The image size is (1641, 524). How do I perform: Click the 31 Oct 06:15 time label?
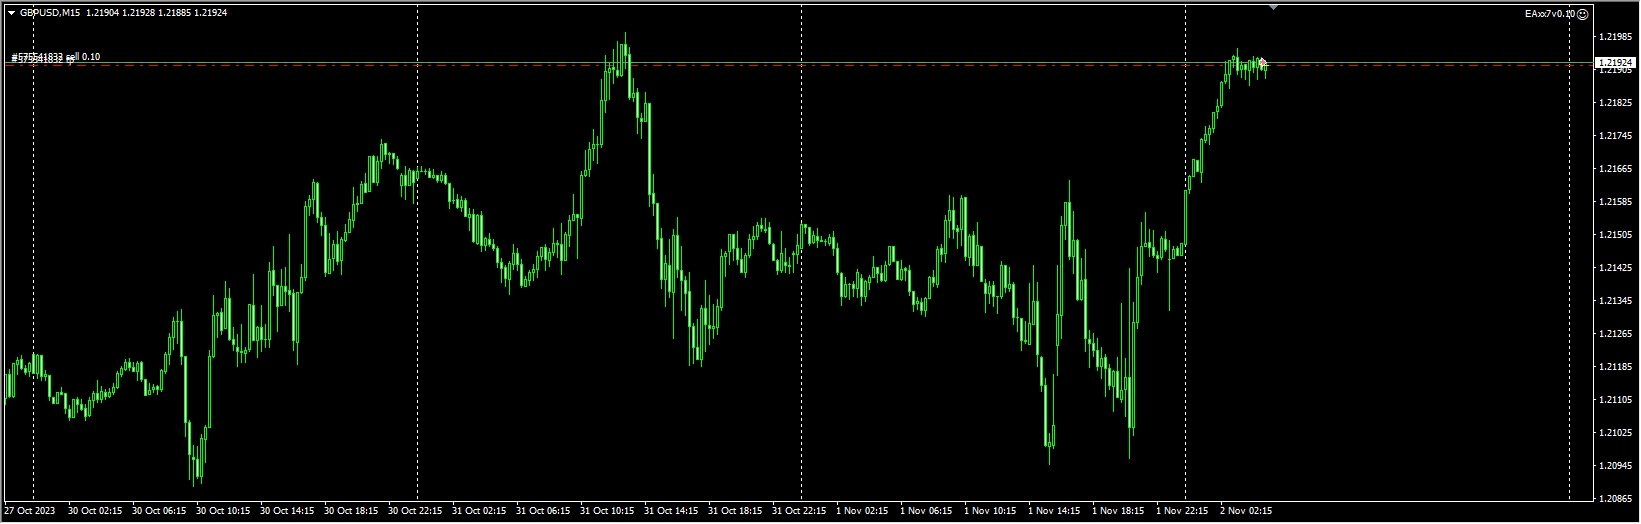point(543,511)
